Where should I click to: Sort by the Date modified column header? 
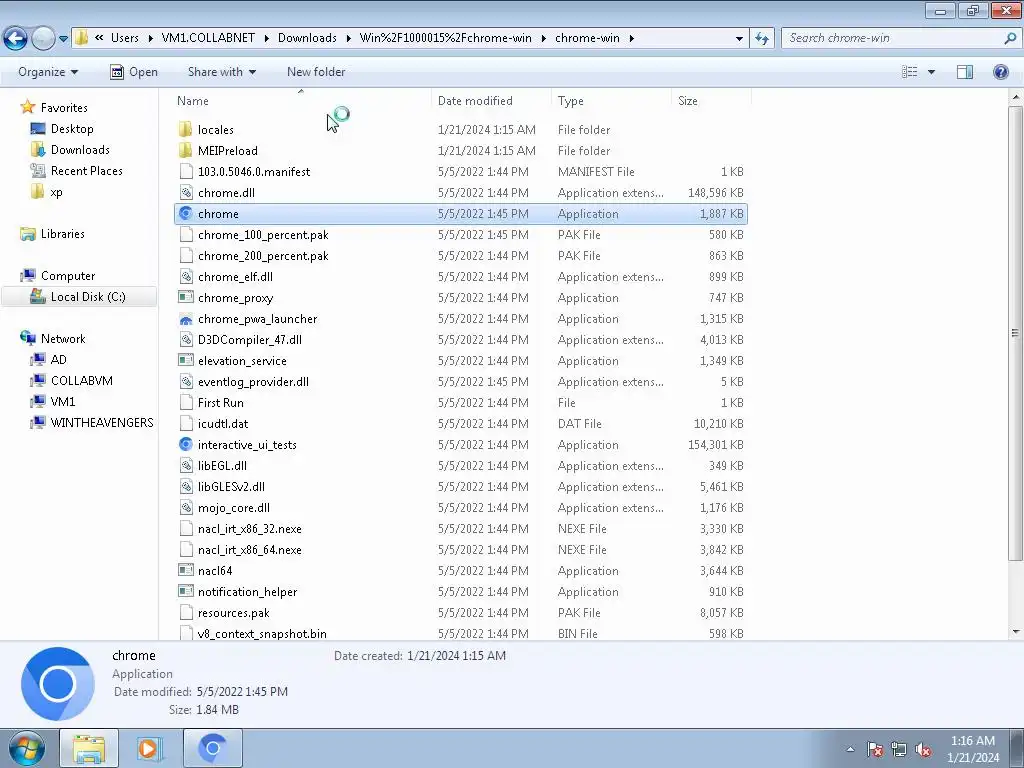492,101
